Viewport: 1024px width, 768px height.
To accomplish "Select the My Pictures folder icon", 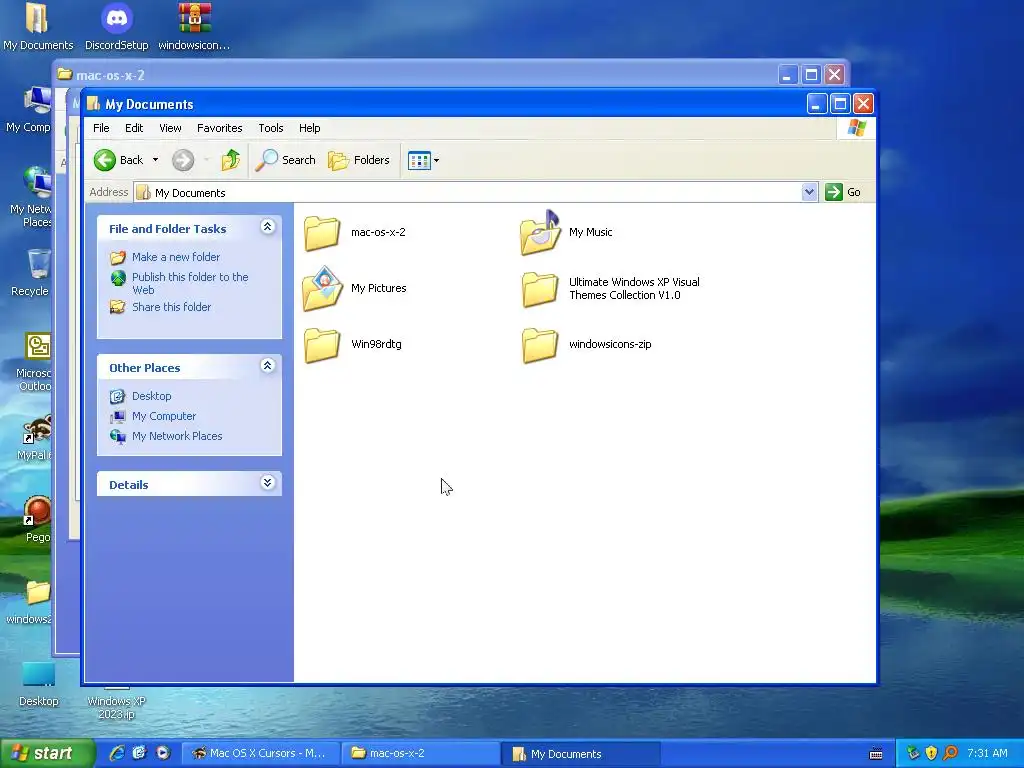I will click(323, 288).
